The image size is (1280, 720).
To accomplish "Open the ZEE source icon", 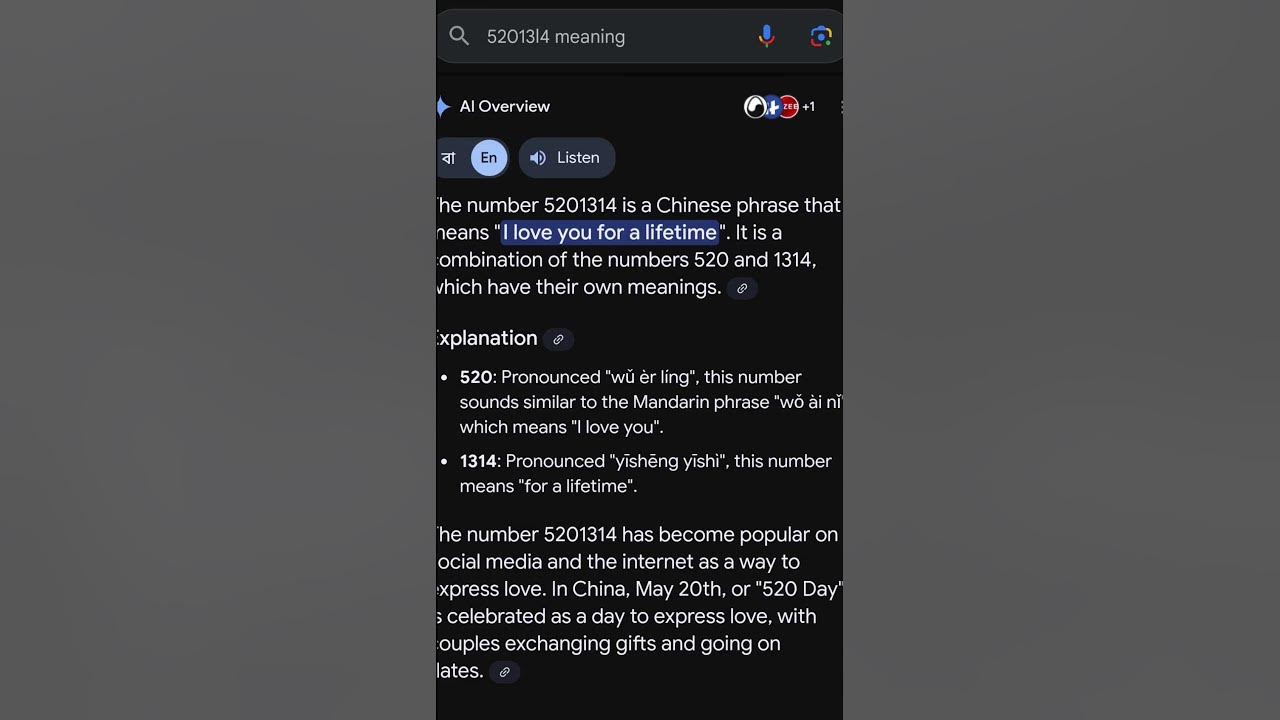I will click(x=790, y=107).
